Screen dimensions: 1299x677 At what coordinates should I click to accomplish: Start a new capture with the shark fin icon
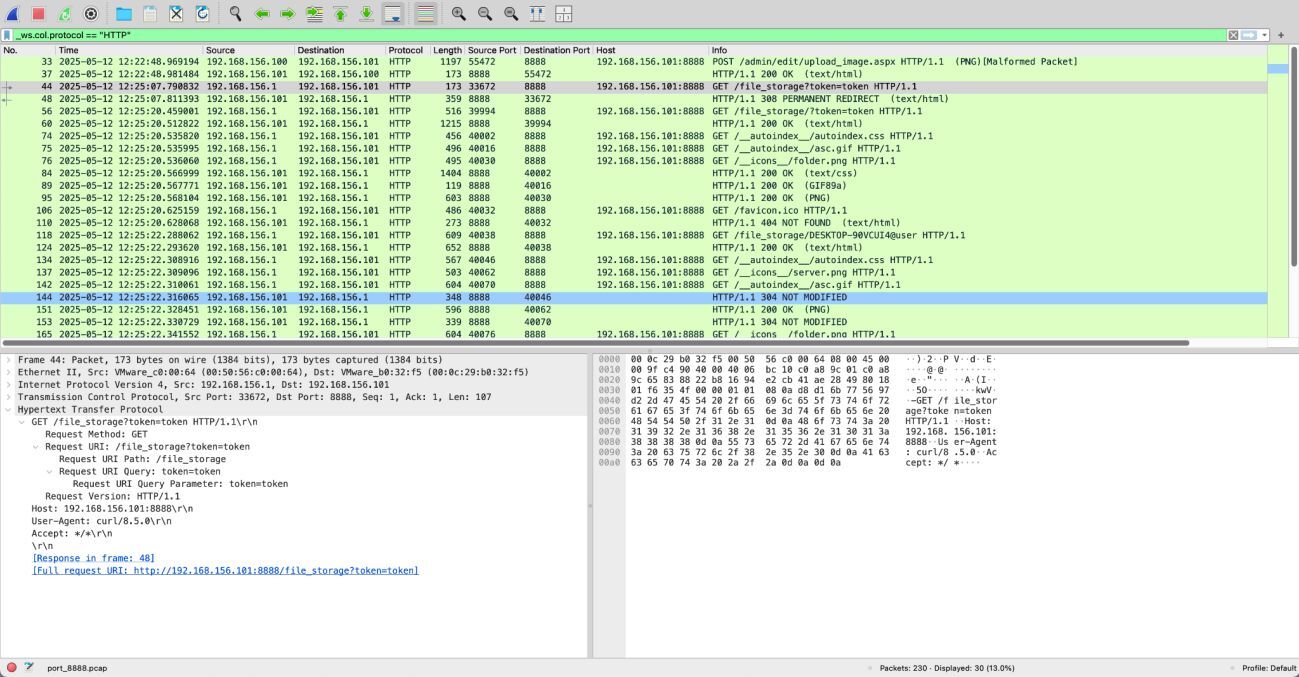(13, 14)
